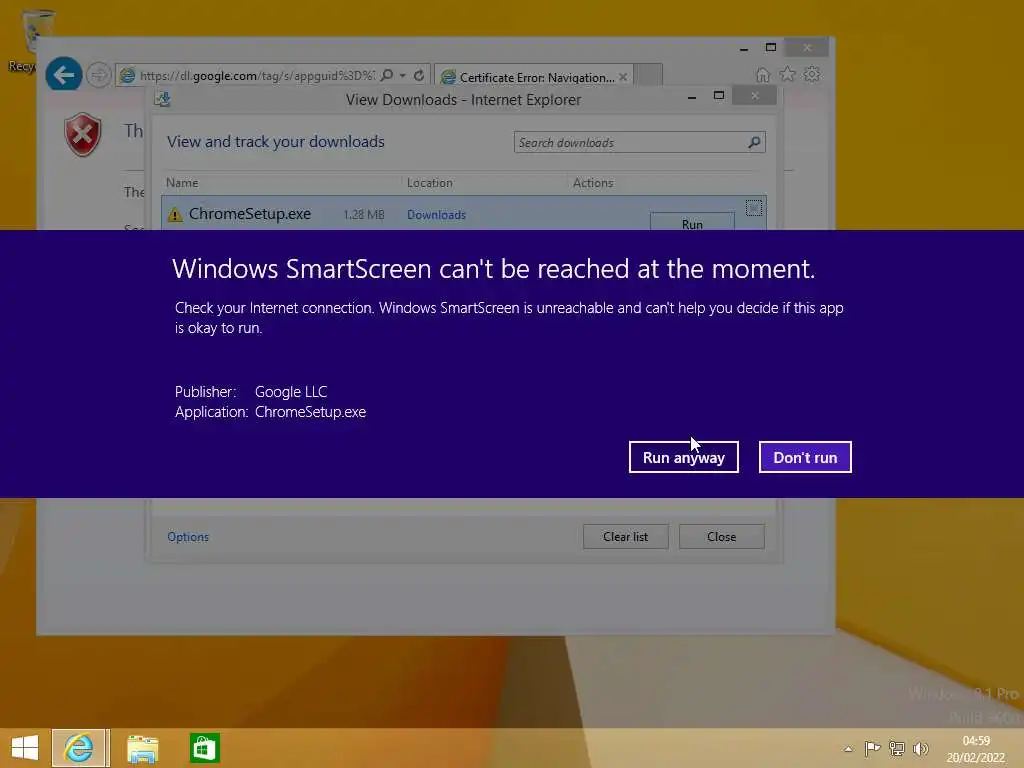Click the Run anyway button

(x=683, y=457)
